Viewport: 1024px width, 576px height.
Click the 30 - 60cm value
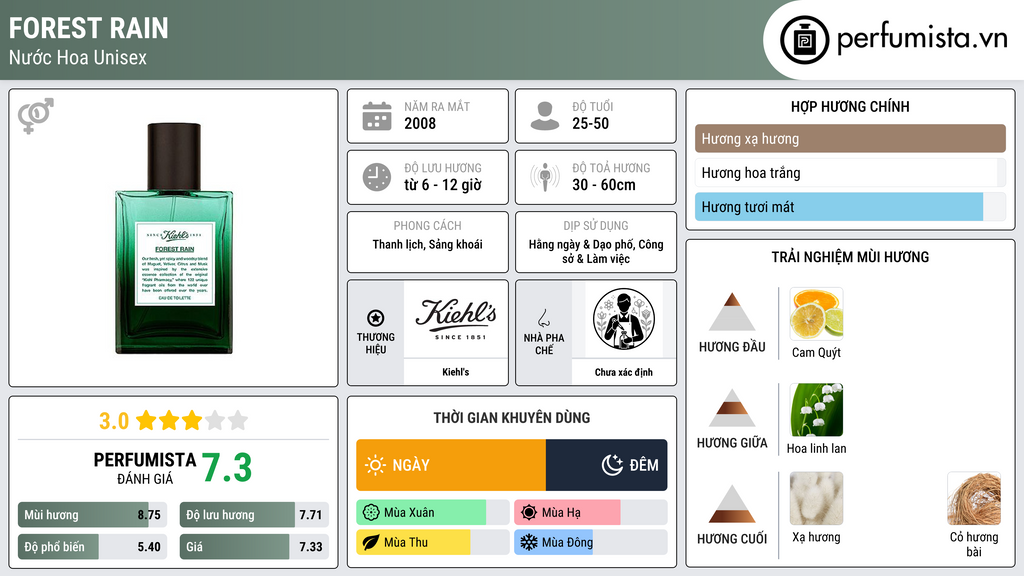tap(604, 185)
